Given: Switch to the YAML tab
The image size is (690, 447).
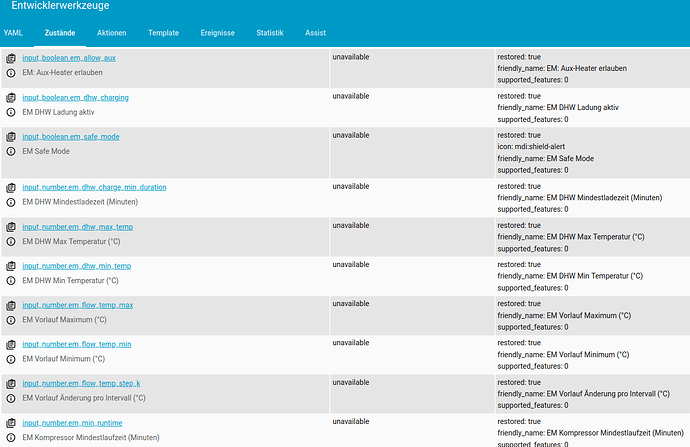Looking at the screenshot, I should [12, 33].
